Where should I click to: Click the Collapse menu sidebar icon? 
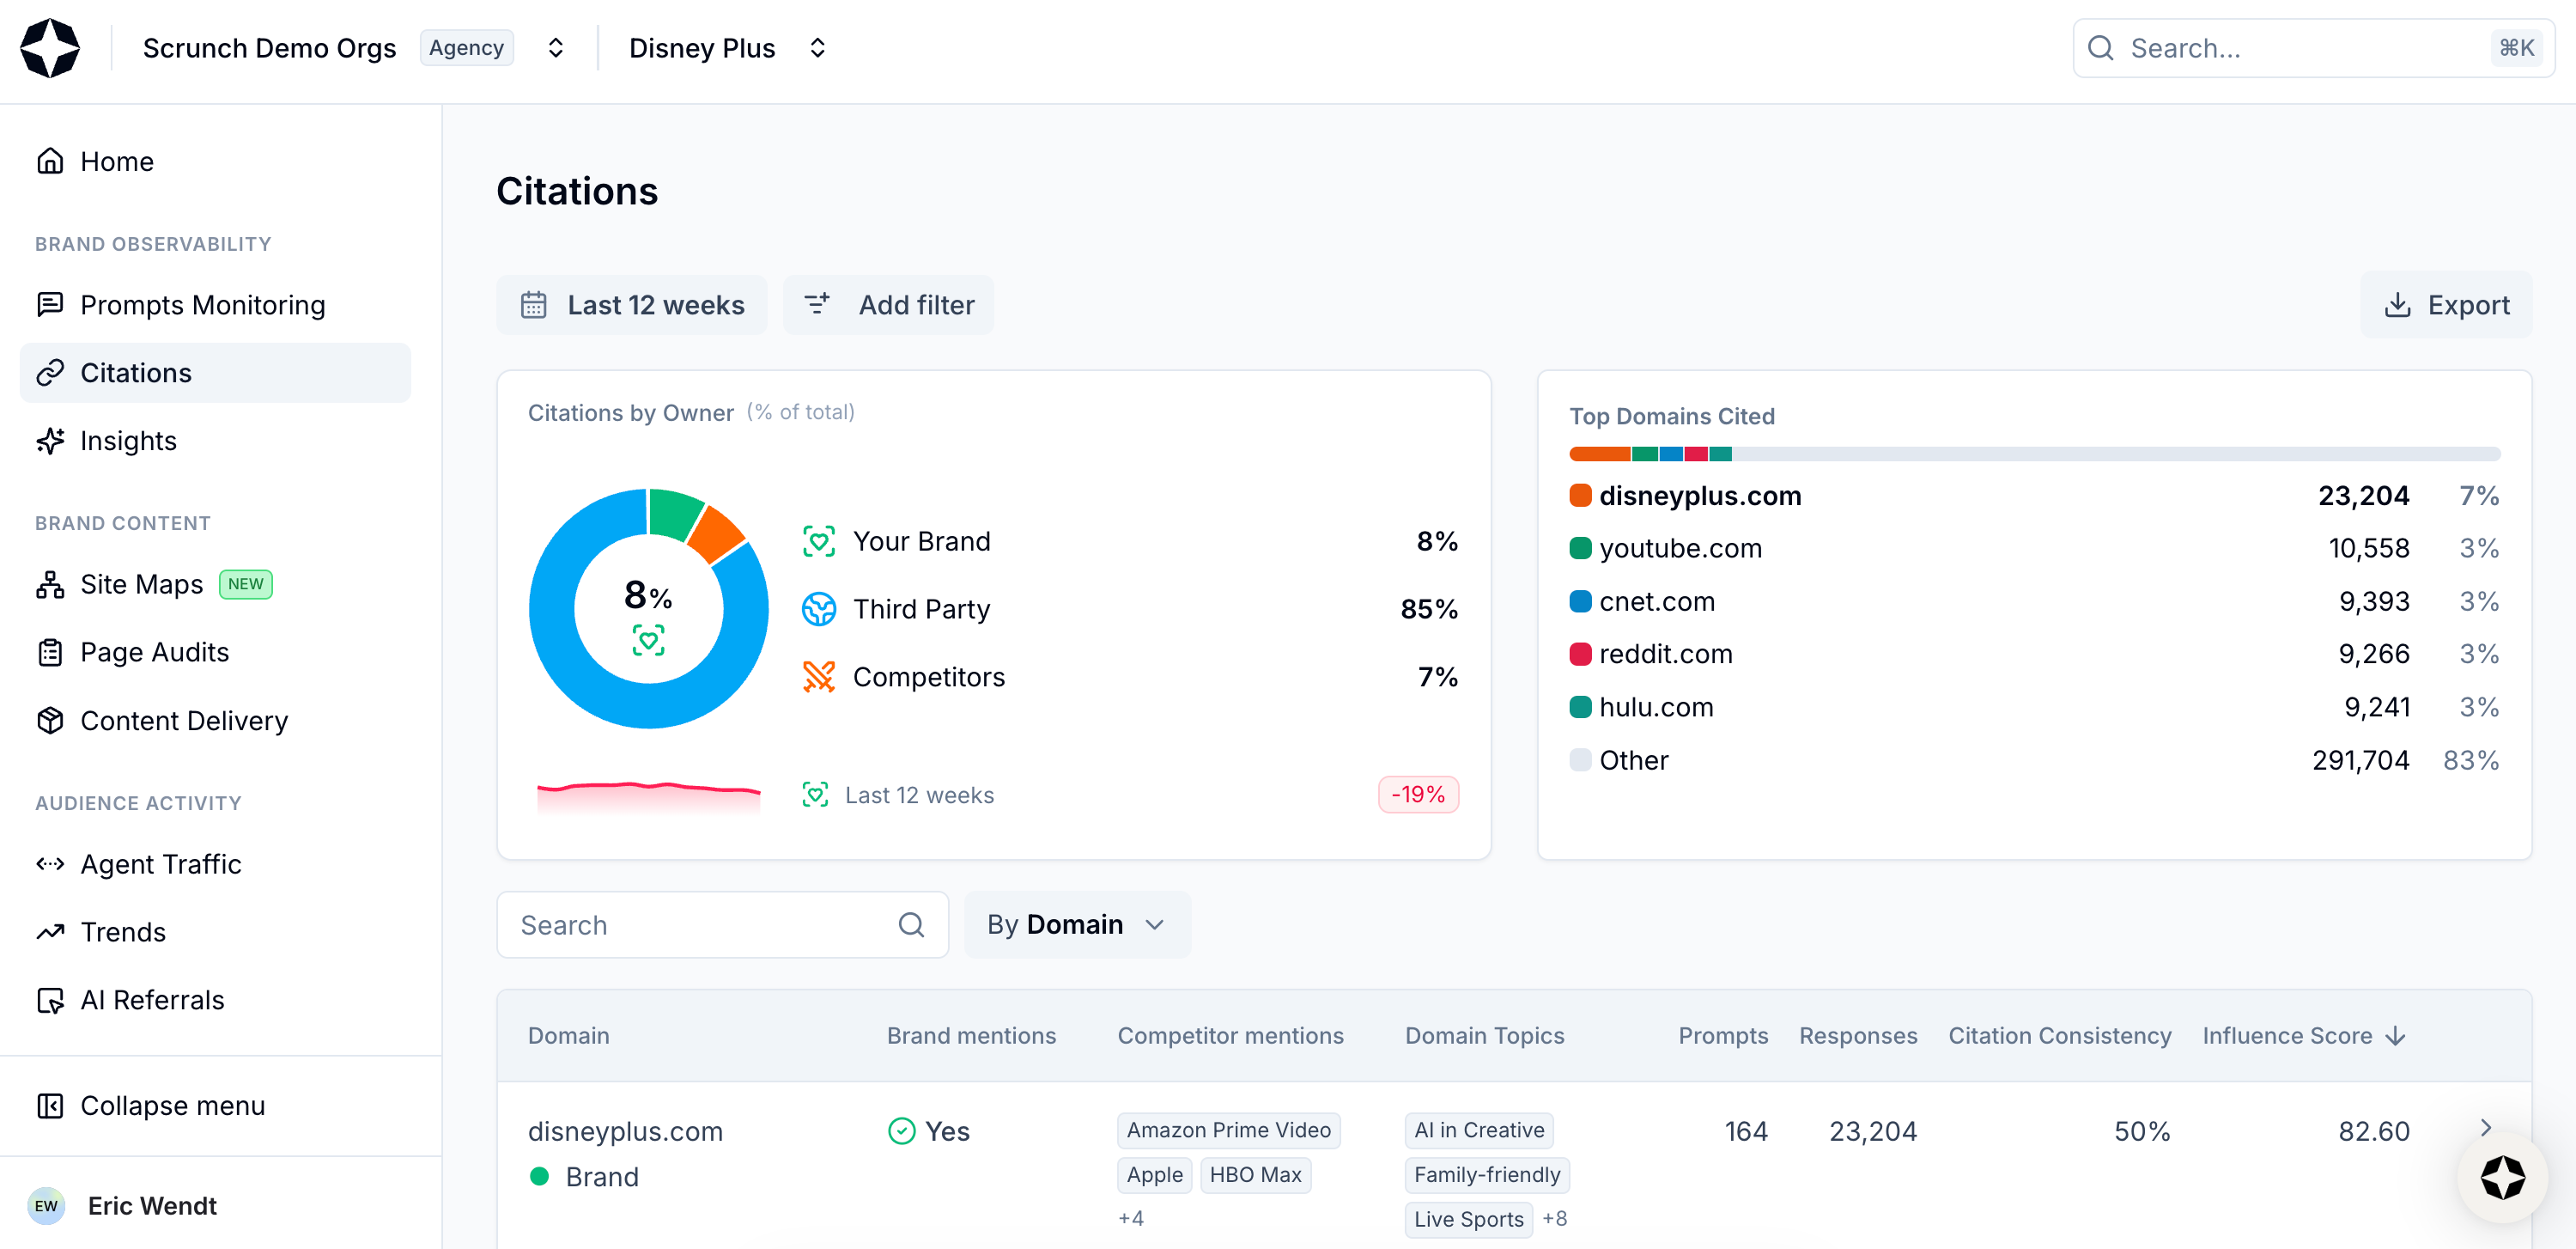50,1105
